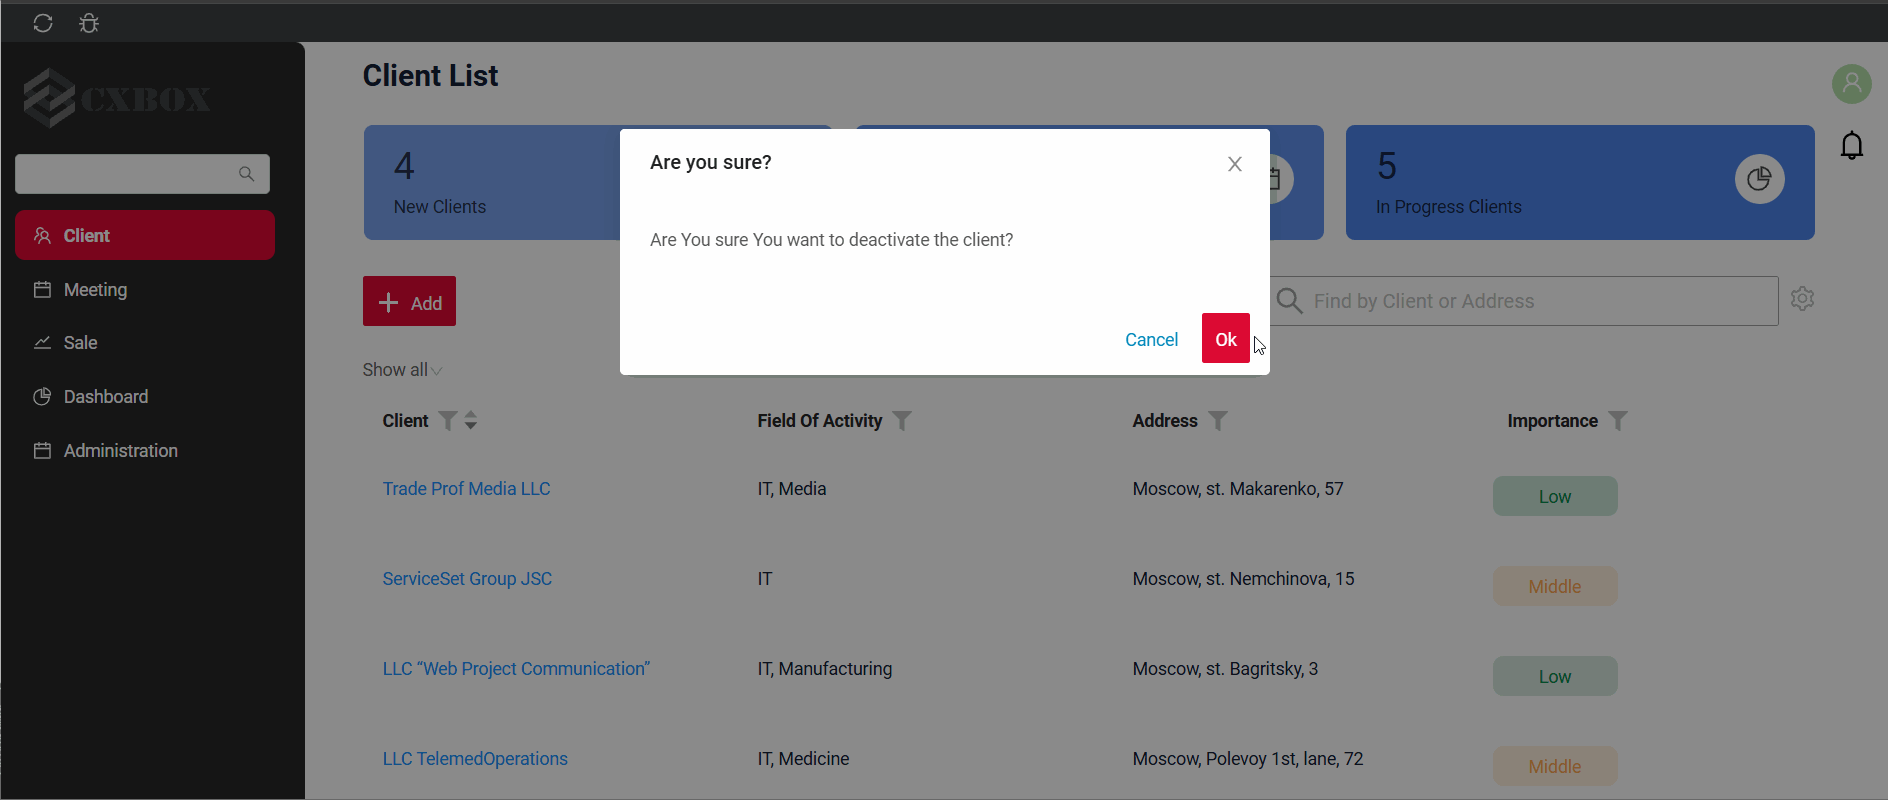The width and height of the screenshot is (1888, 800).
Task: Click the refresh icon in top bar
Action: (43, 23)
